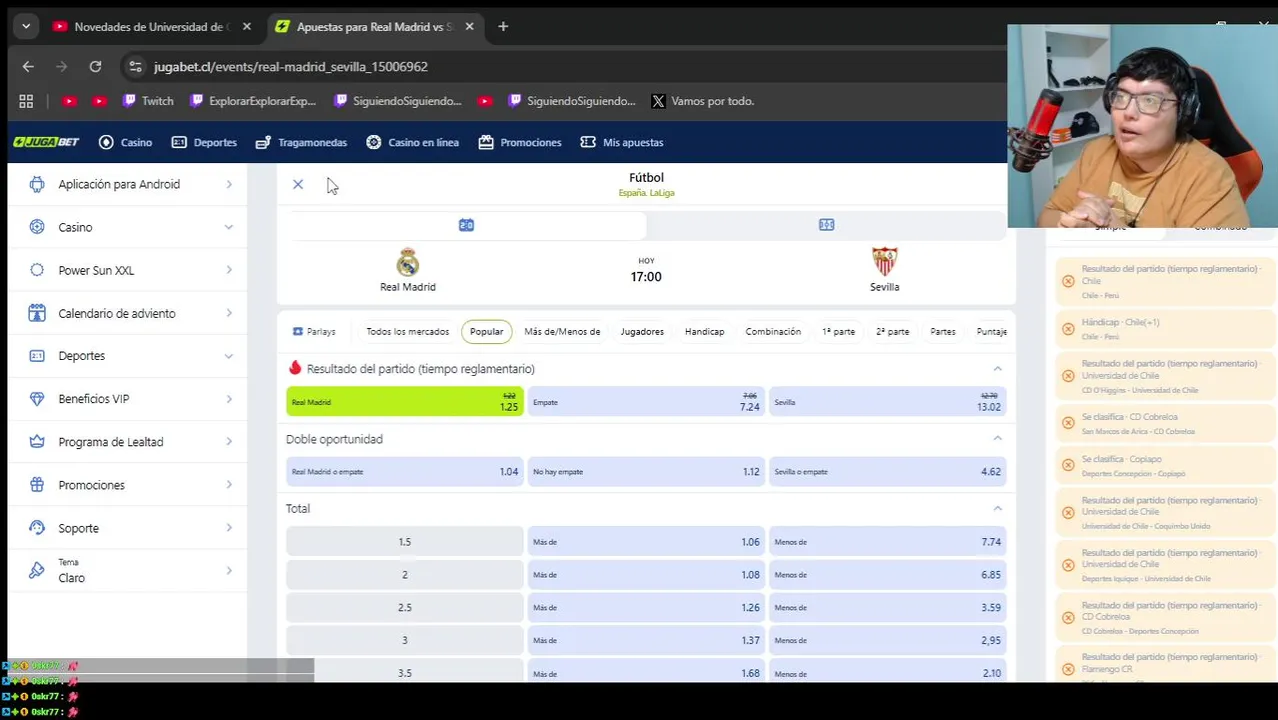Click the browser back arrow
The image size is (1278, 720).
point(28,67)
